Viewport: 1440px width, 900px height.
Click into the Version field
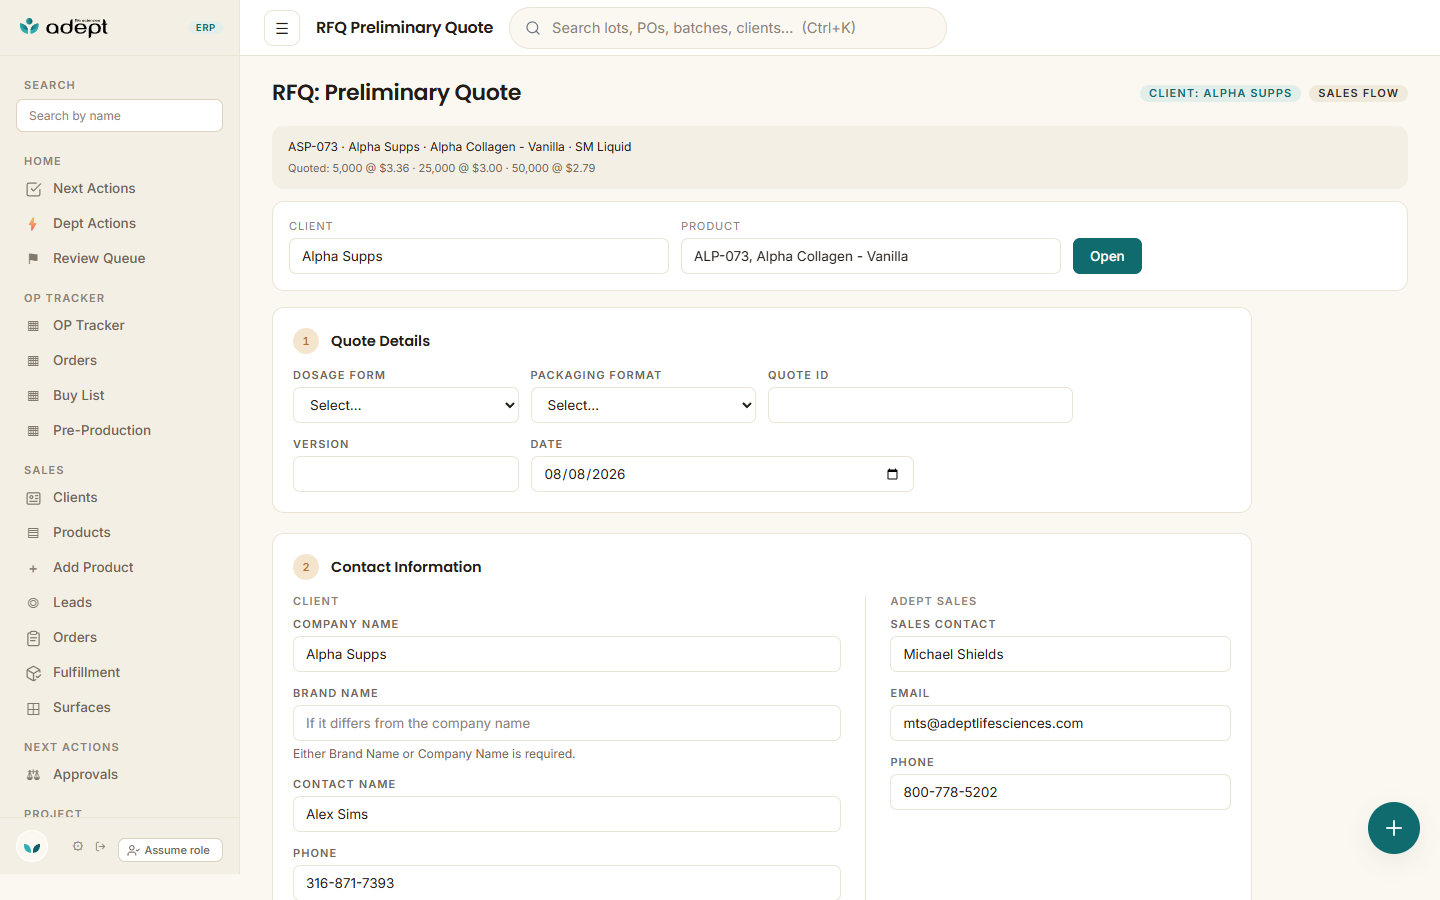[406, 474]
